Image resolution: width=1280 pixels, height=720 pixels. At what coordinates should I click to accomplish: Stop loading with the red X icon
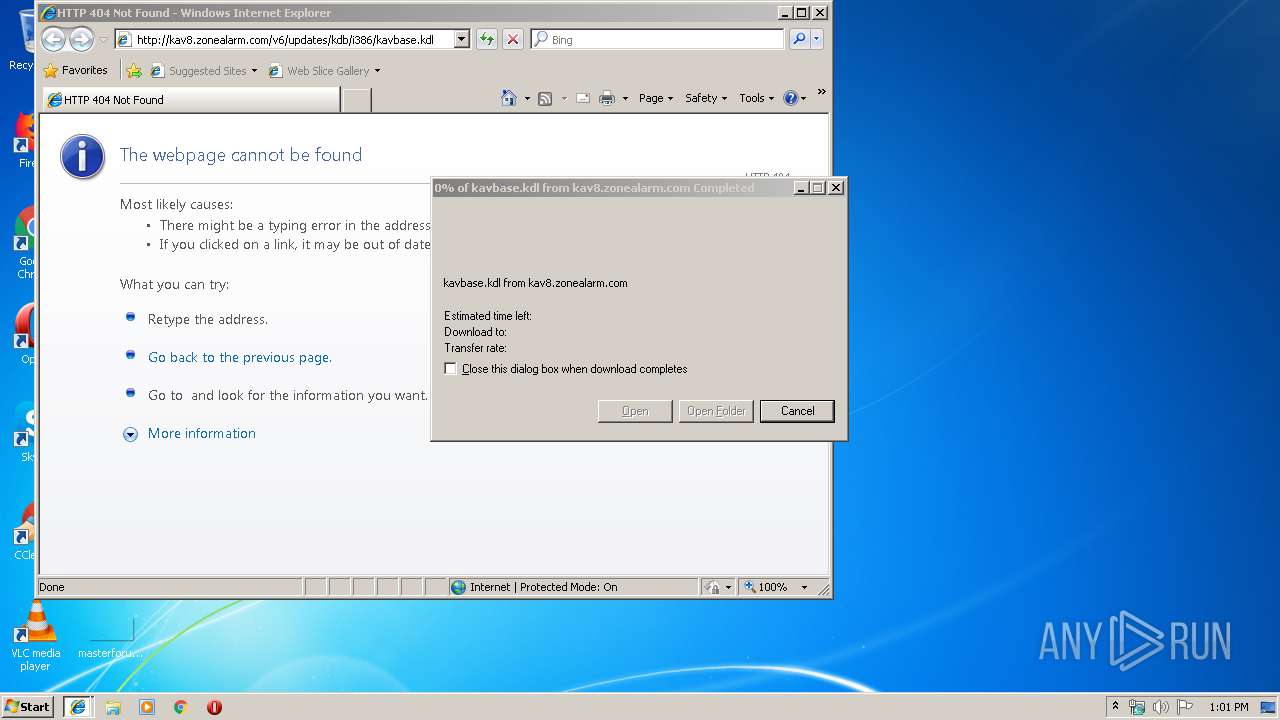pyautogui.click(x=513, y=39)
